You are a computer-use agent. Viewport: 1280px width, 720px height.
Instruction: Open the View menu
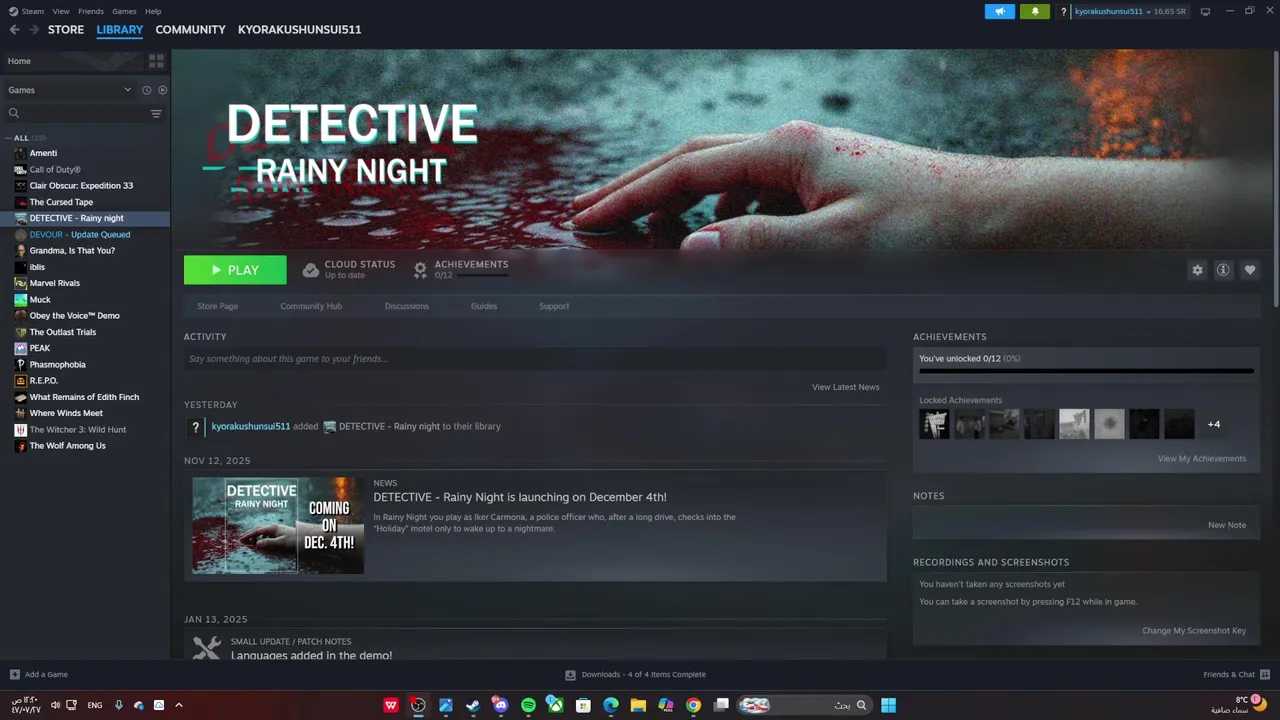click(x=60, y=11)
